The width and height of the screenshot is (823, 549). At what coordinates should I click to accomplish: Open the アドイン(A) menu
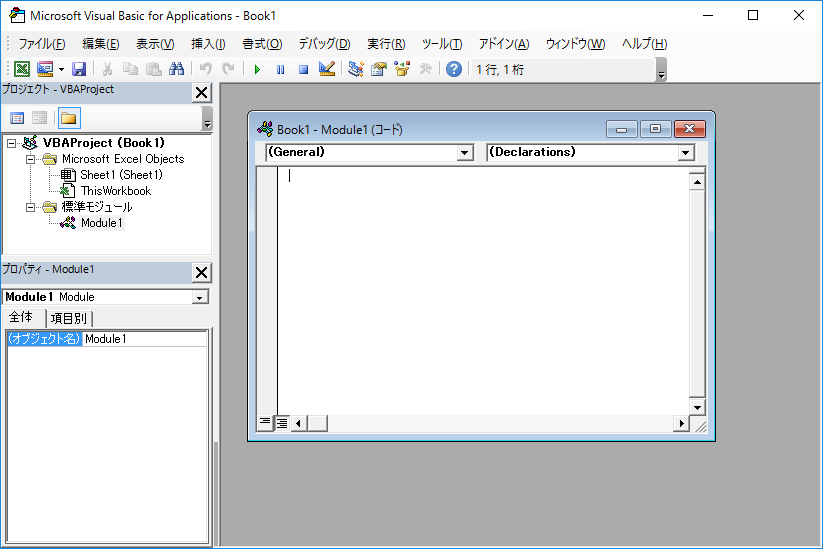pyautogui.click(x=504, y=44)
